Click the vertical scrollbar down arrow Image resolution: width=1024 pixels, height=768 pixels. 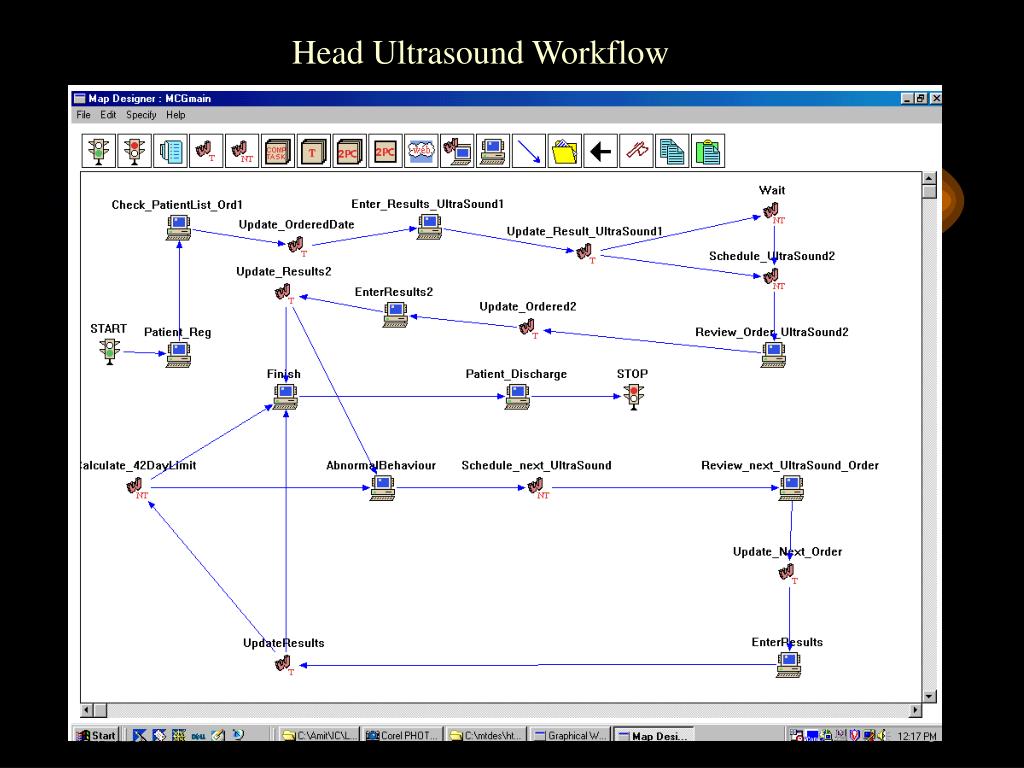click(929, 696)
